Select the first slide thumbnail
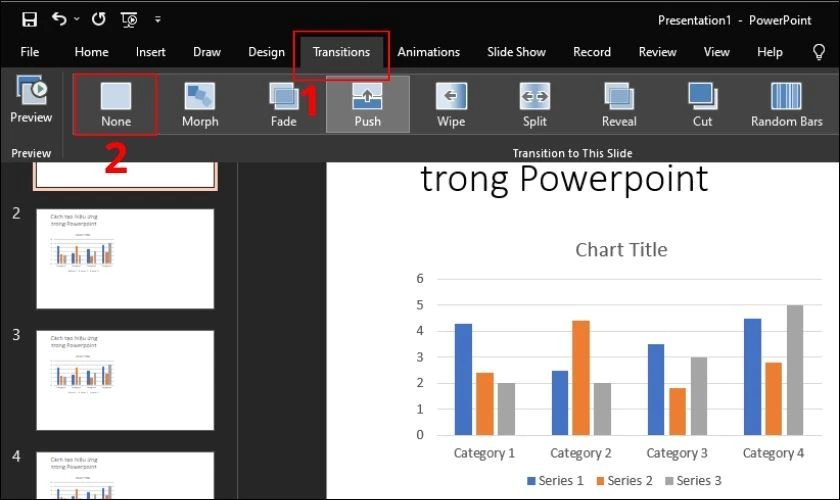The height and width of the screenshot is (500, 840). [125, 176]
